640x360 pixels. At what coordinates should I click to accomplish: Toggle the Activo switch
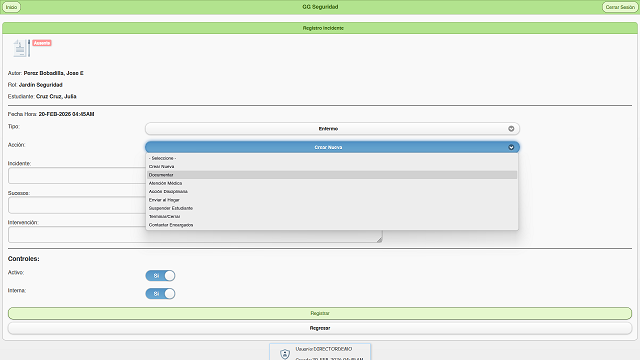pos(160,276)
